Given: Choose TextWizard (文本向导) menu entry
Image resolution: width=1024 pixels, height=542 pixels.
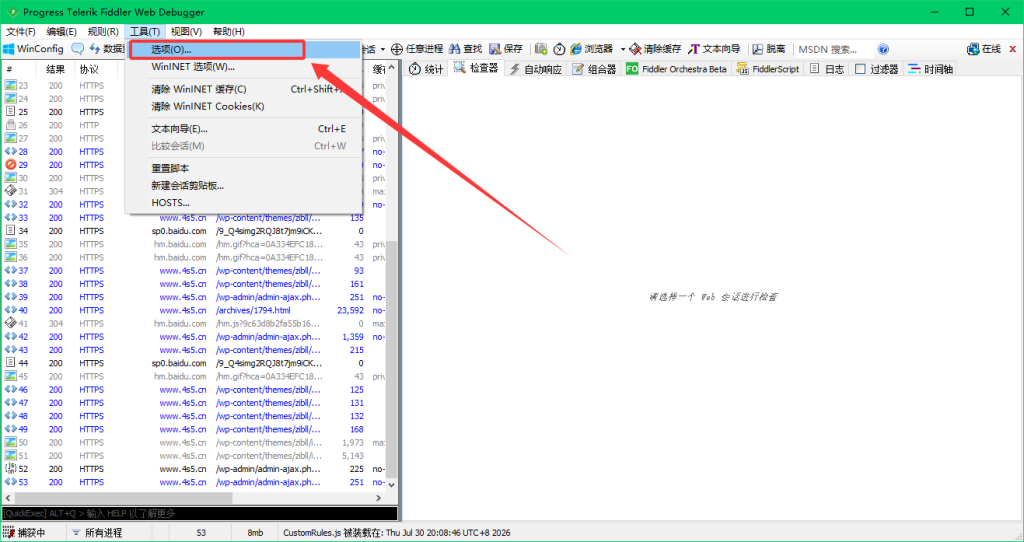Looking at the screenshot, I should (x=243, y=129).
